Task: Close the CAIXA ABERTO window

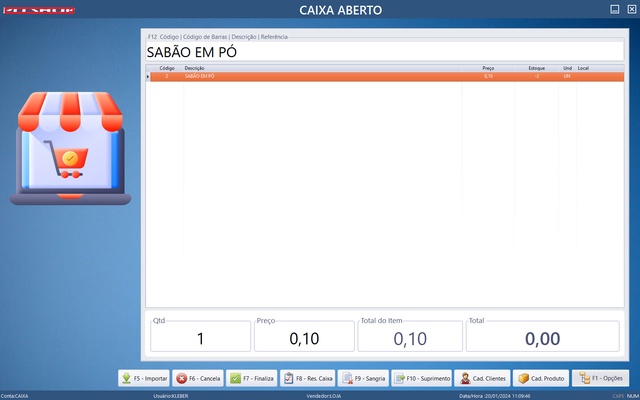Action: tap(631, 9)
